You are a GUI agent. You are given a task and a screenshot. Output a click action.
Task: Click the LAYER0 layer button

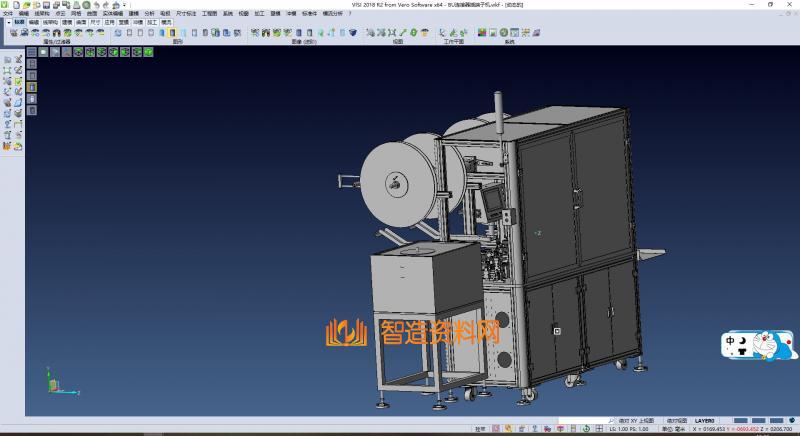point(704,421)
